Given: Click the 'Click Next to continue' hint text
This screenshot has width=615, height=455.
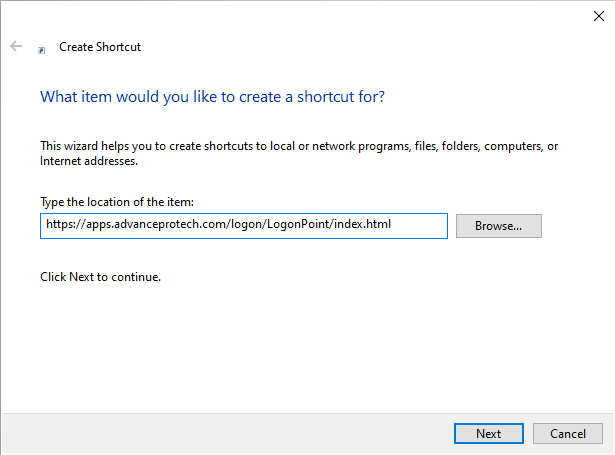Looking at the screenshot, I should point(100,277).
